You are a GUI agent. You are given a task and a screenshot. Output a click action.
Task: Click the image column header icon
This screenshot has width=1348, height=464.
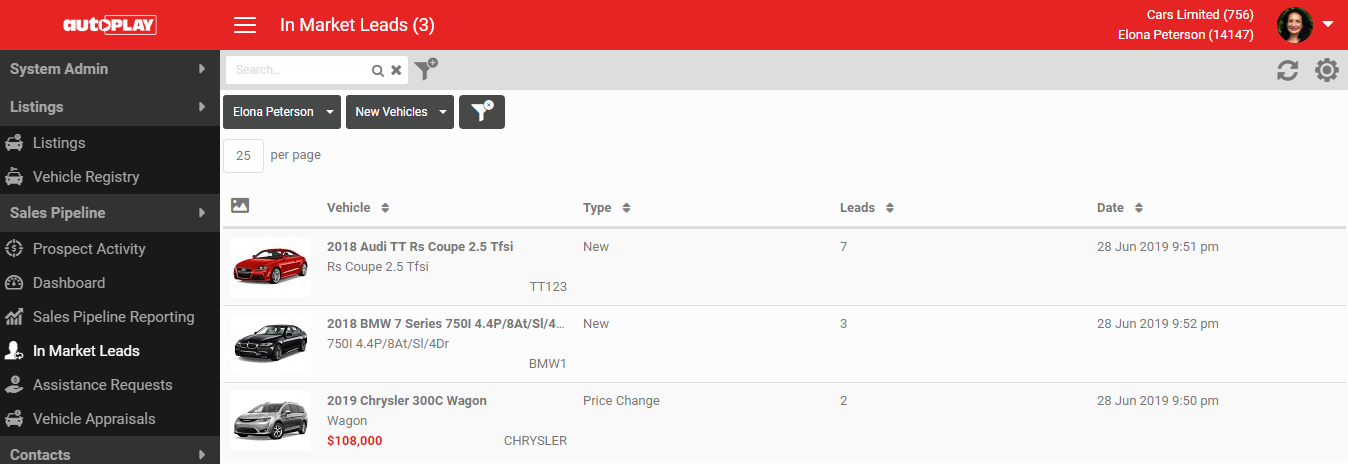point(240,205)
